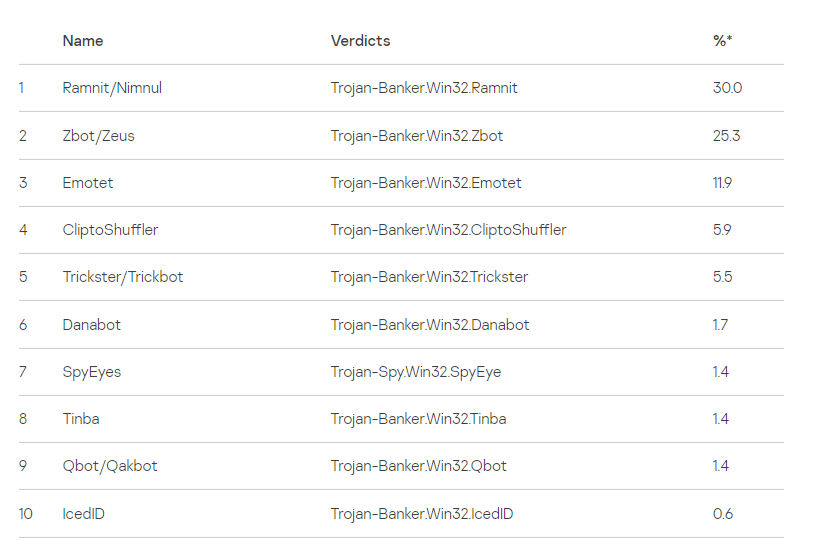Screen dimensions: 815x557
Task: Select the Zbot/Zeus name cell
Action: click(x=98, y=136)
